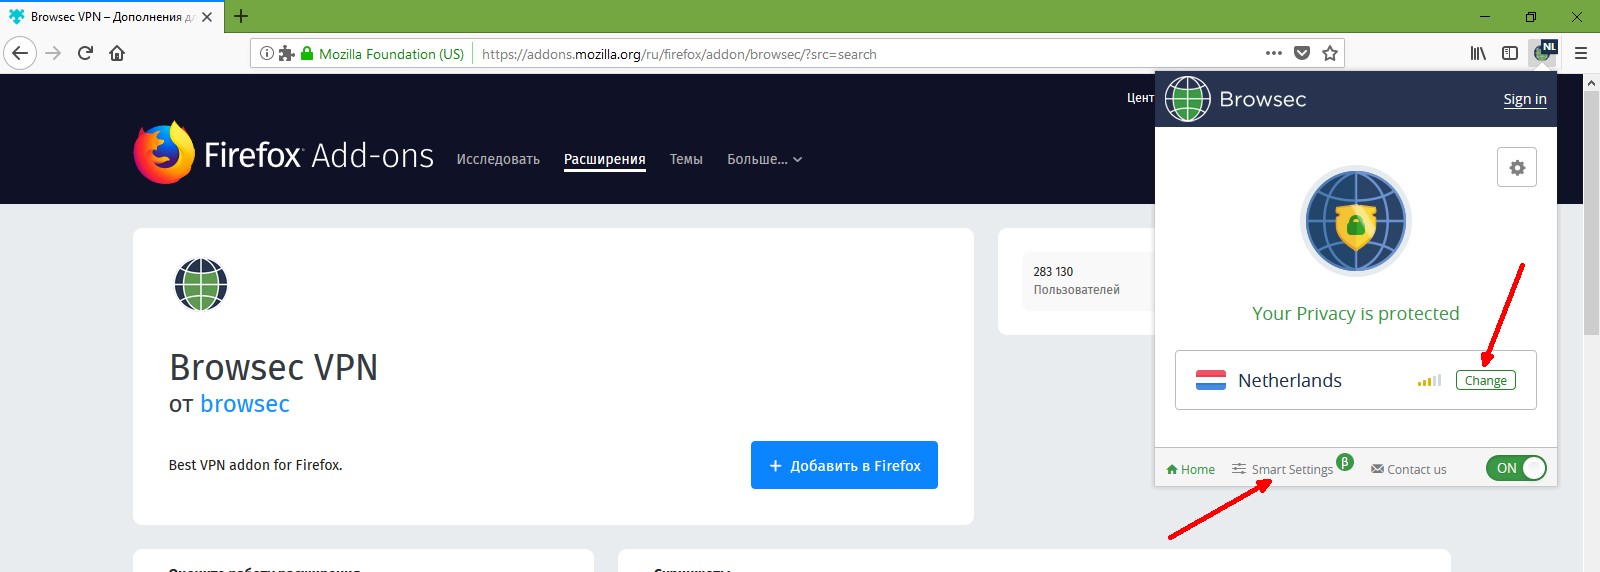The image size is (1600, 572).
Task: Bookmark this page with the star
Action: (1329, 53)
